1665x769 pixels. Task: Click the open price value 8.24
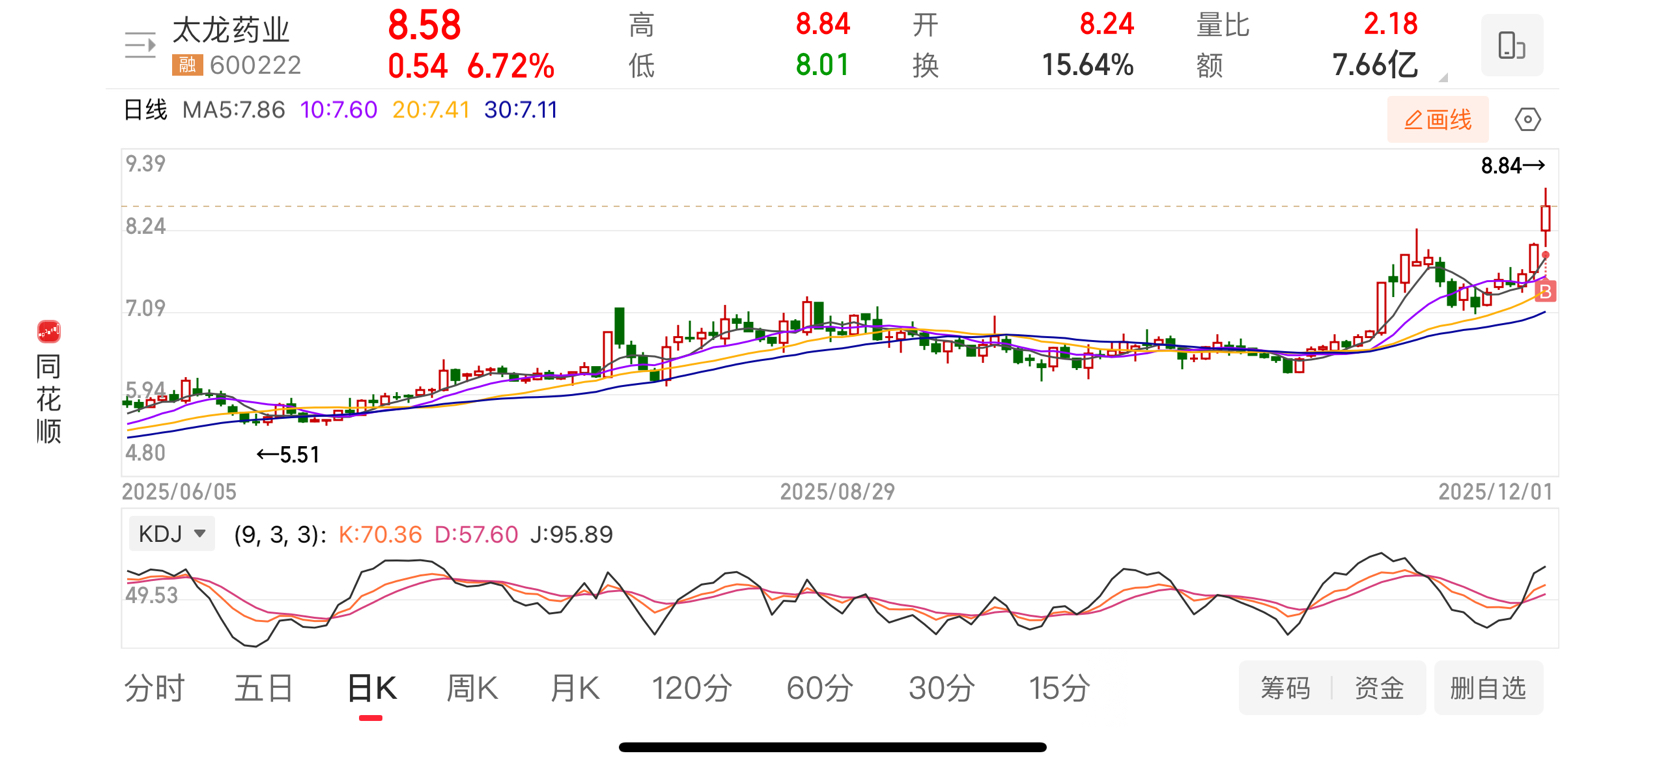point(1107,24)
